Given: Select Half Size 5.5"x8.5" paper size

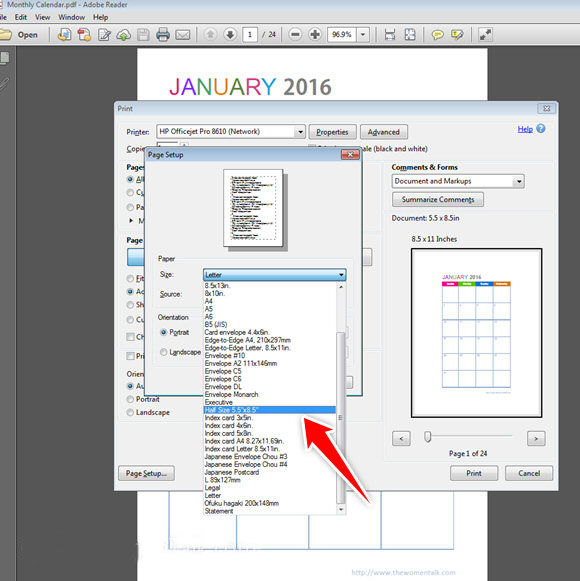Looking at the screenshot, I should [269, 410].
